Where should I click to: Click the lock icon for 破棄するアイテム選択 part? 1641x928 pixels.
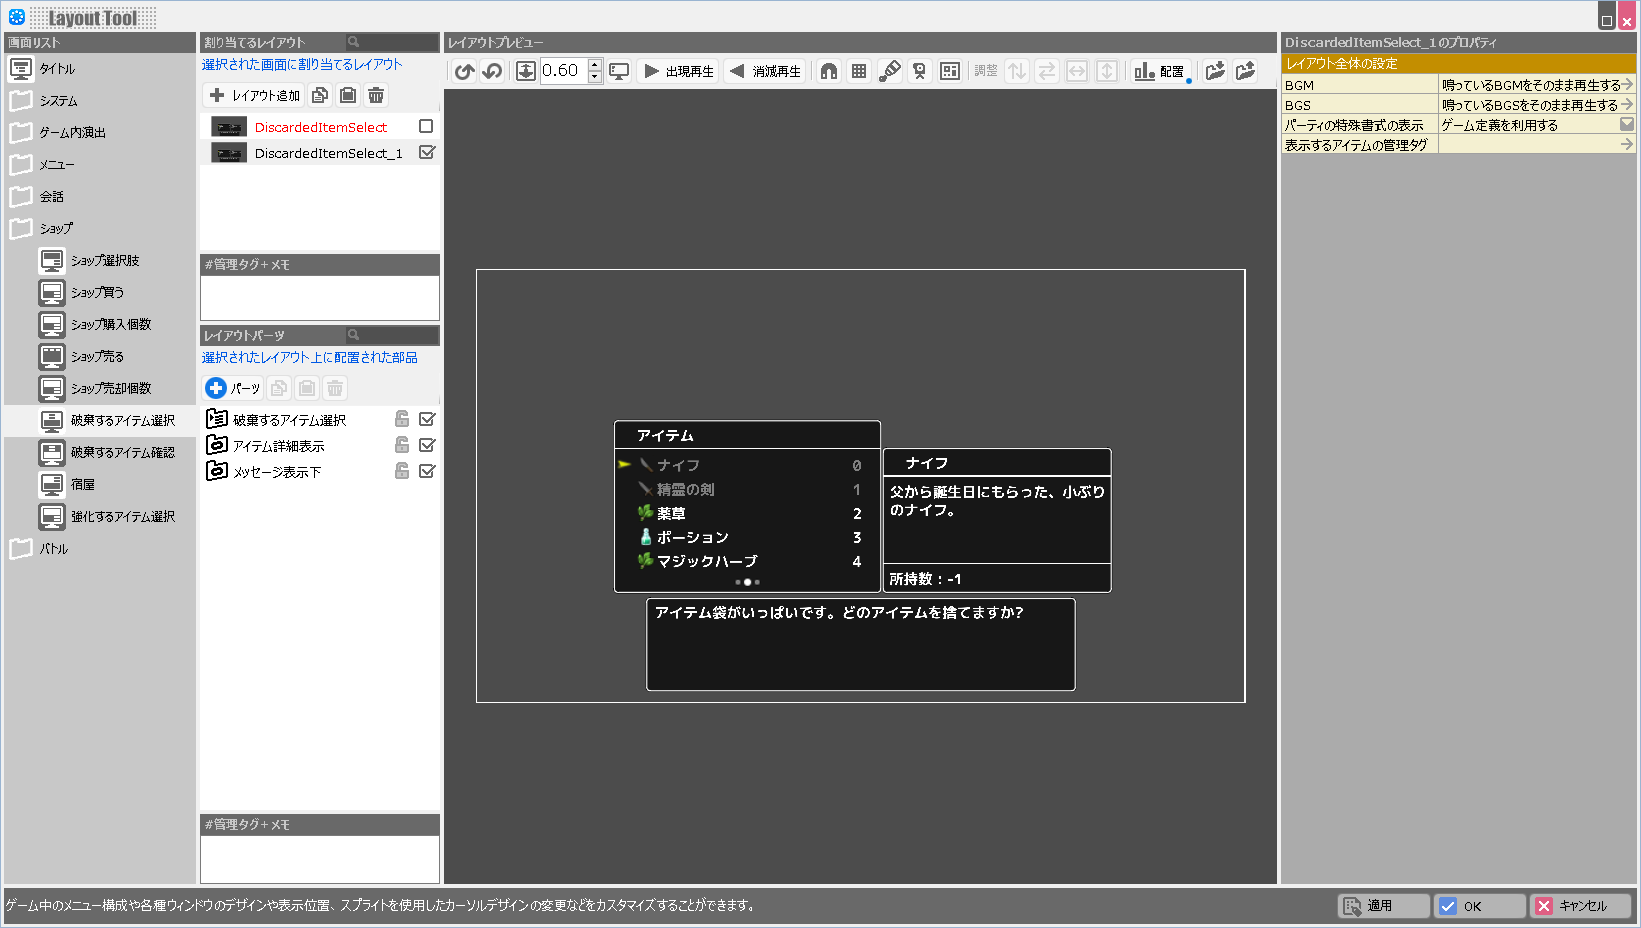click(x=402, y=419)
